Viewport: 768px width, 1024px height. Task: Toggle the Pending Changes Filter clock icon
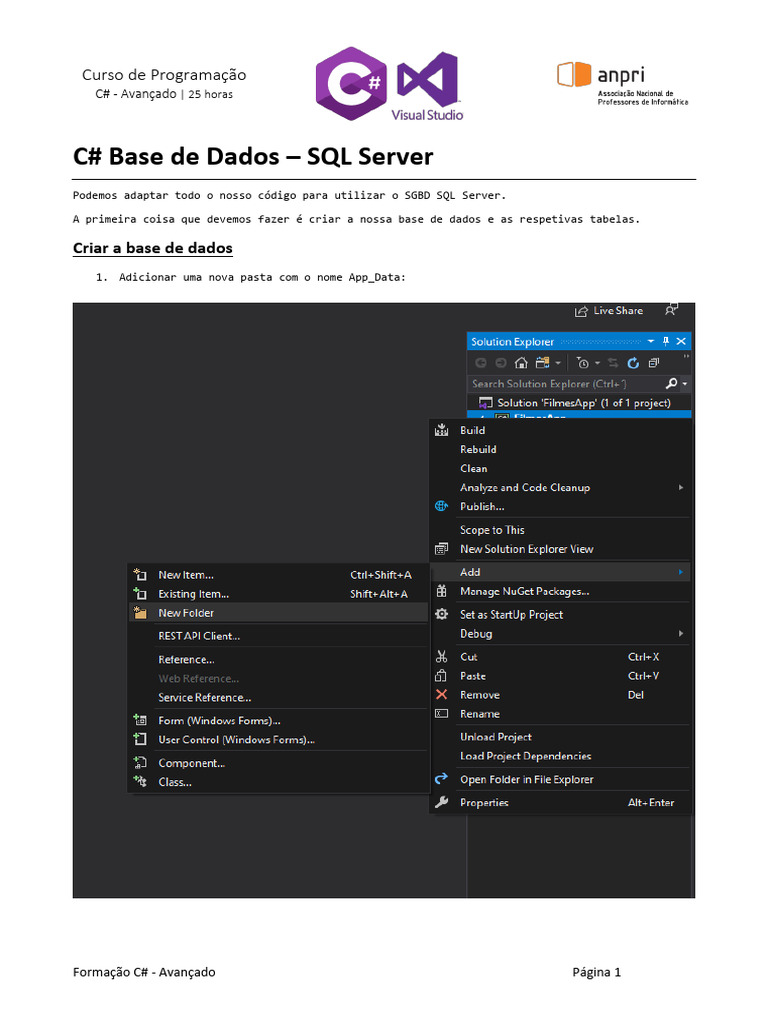click(583, 363)
